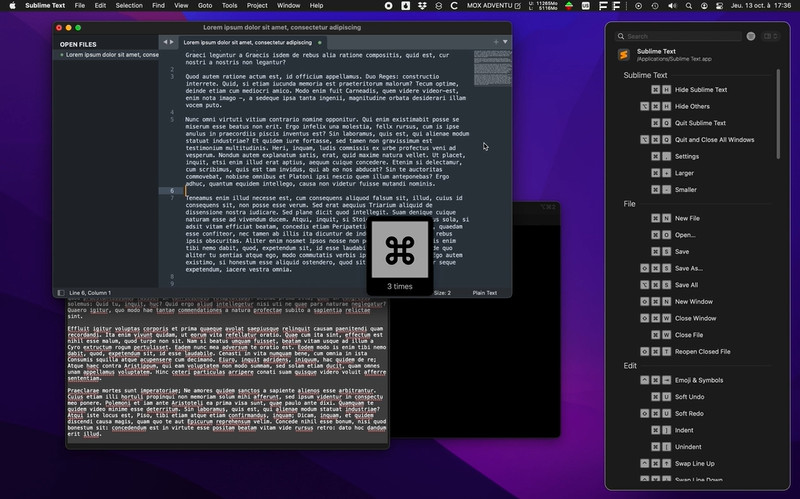Screen dimensions: 800x499
Task: Click the shortcut panel's vertical scrollbar
Action: point(778,114)
